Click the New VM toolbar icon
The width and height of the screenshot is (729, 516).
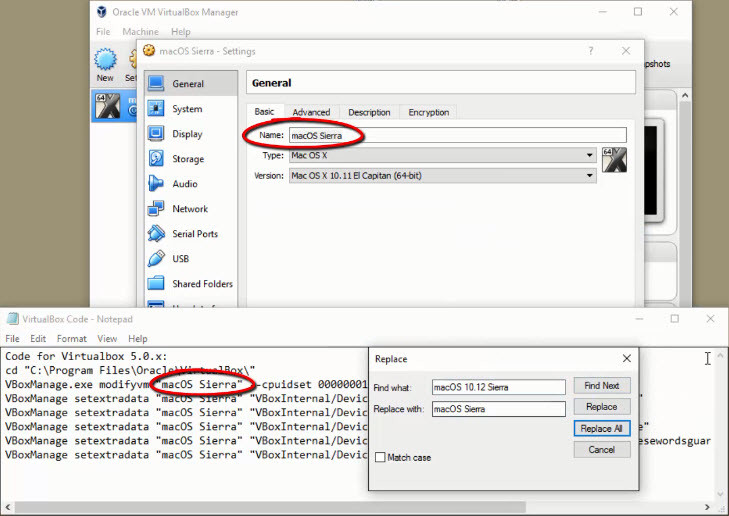[x=105, y=60]
